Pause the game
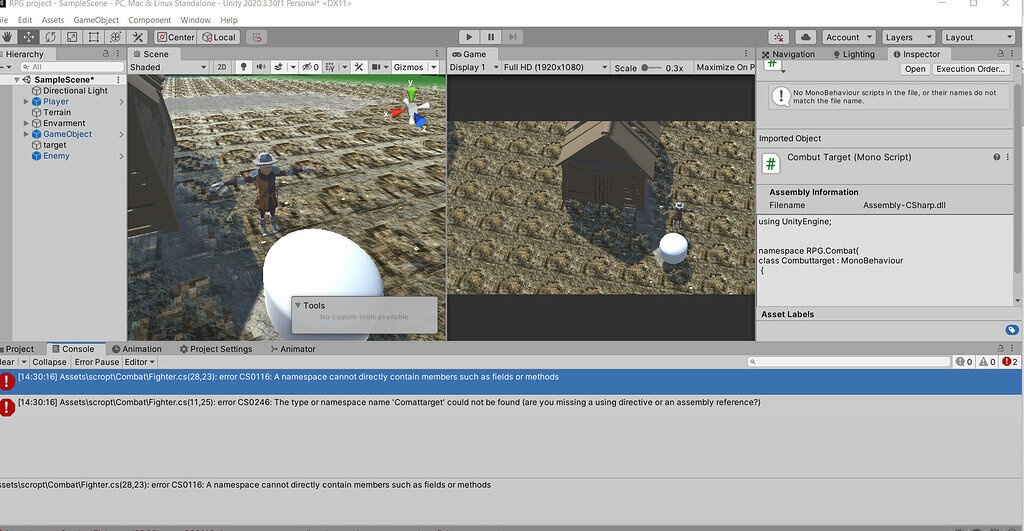The image size is (1024, 531). click(490, 37)
